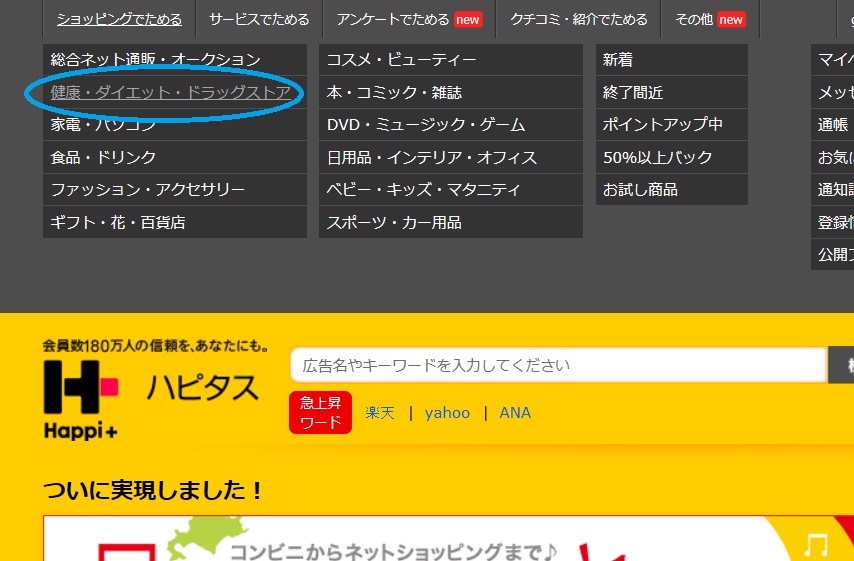
Task: Select 健康・ダイエット・ドラッグストア category
Action: (x=175, y=92)
